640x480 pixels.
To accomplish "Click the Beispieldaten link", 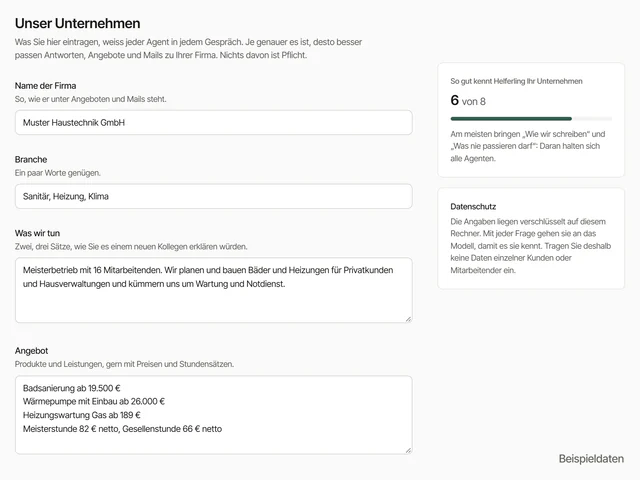I will [591, 459].
